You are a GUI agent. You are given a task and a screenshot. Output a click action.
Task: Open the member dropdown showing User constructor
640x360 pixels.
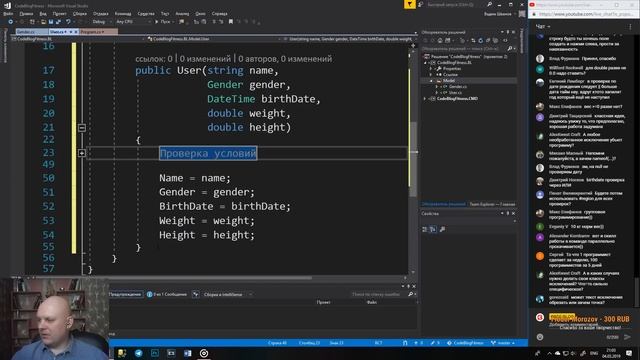[x=349, y=39]
